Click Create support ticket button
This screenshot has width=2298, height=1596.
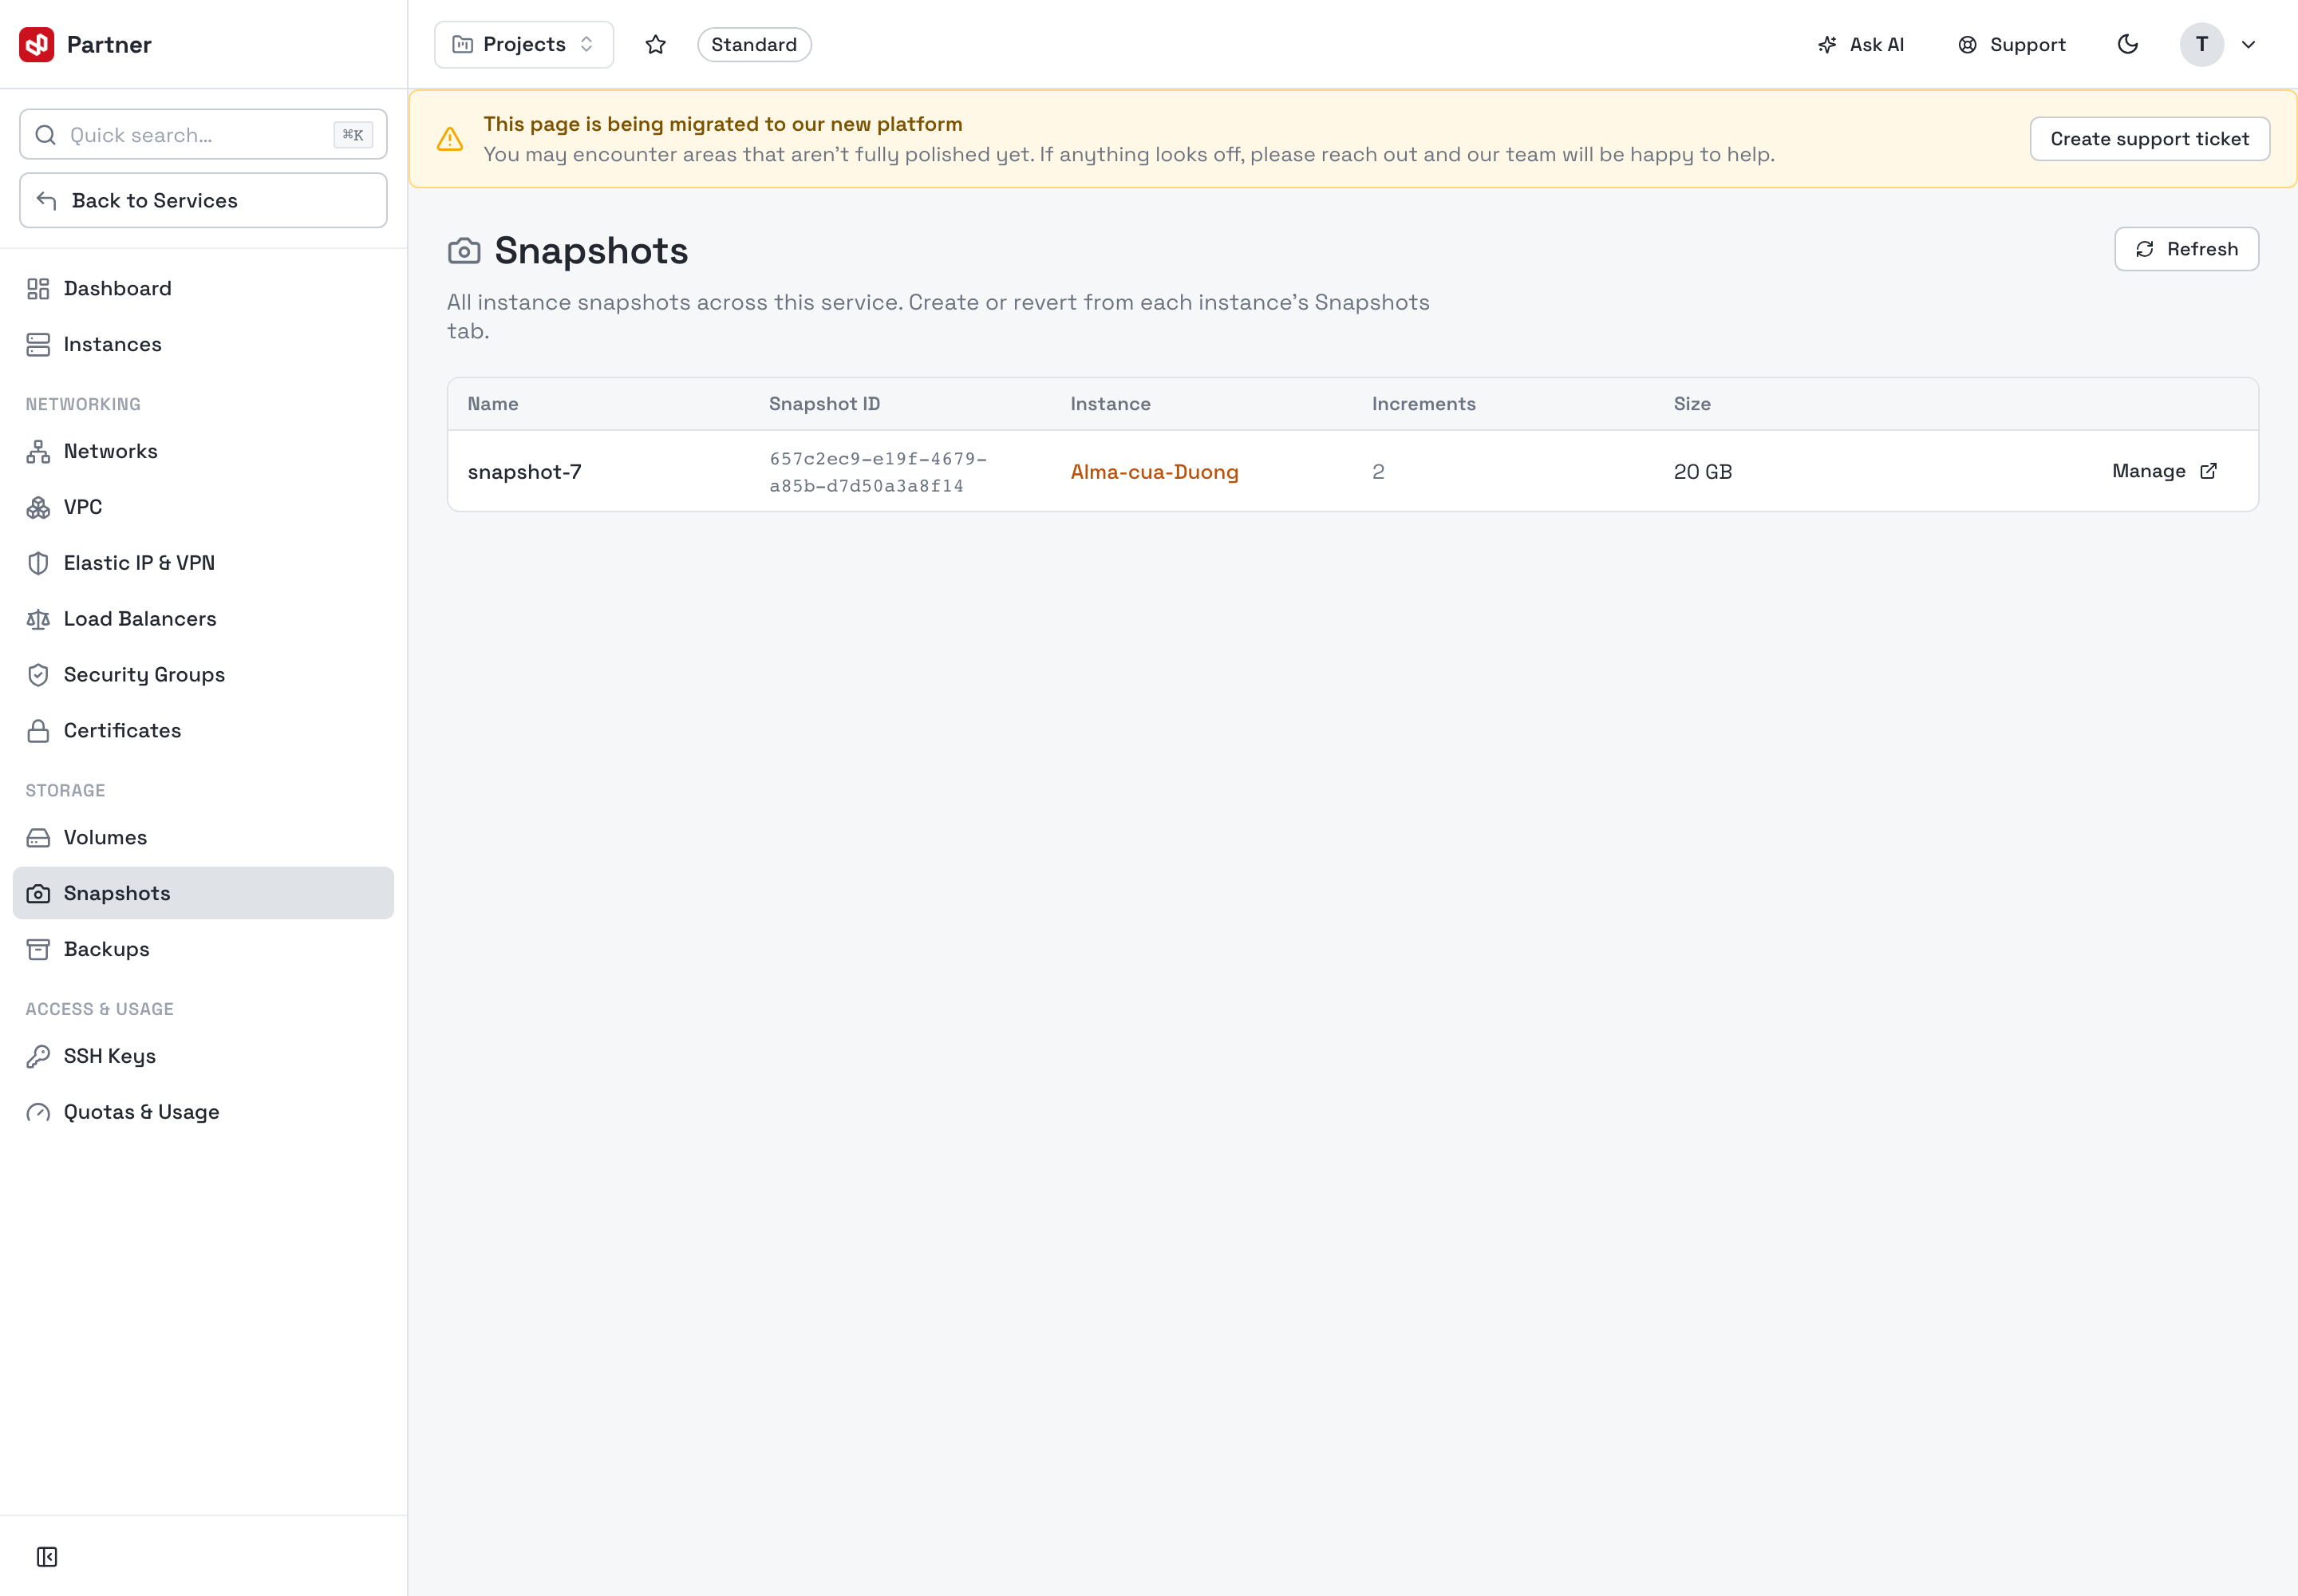pos(2149,139)
